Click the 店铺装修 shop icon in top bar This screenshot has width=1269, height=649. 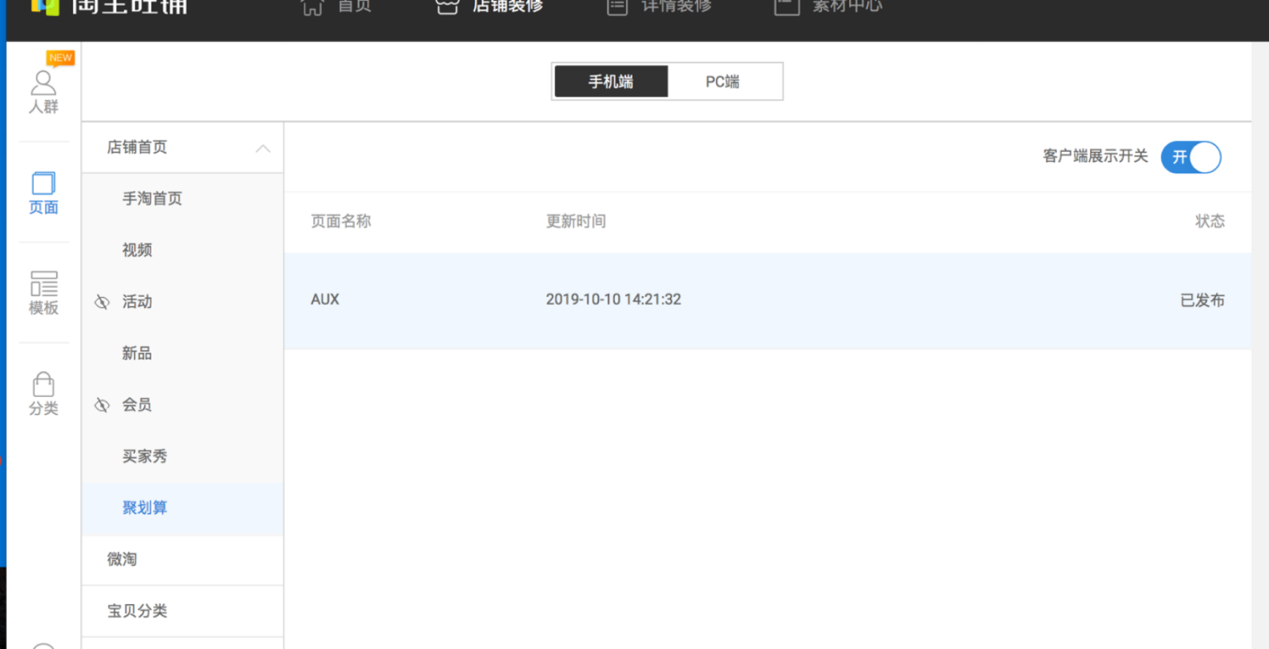tap(447, 6)
